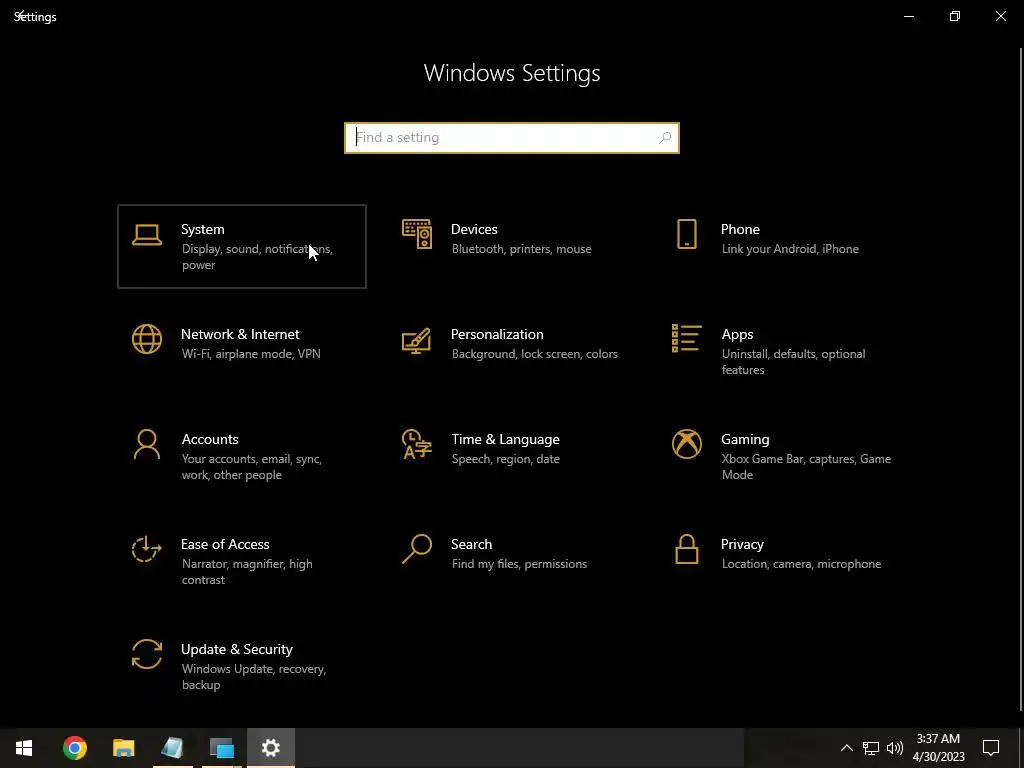Open the volume speaker tray icon
Image resolution: width=1024 pixels, height=768 pixels.
895,748
